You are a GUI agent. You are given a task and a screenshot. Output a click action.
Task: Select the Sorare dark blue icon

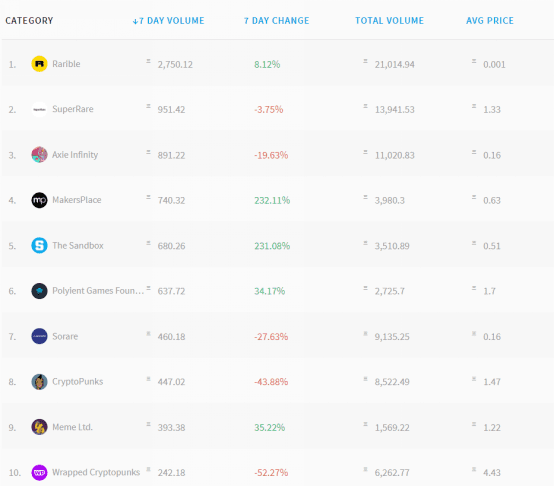click(39, 336)
